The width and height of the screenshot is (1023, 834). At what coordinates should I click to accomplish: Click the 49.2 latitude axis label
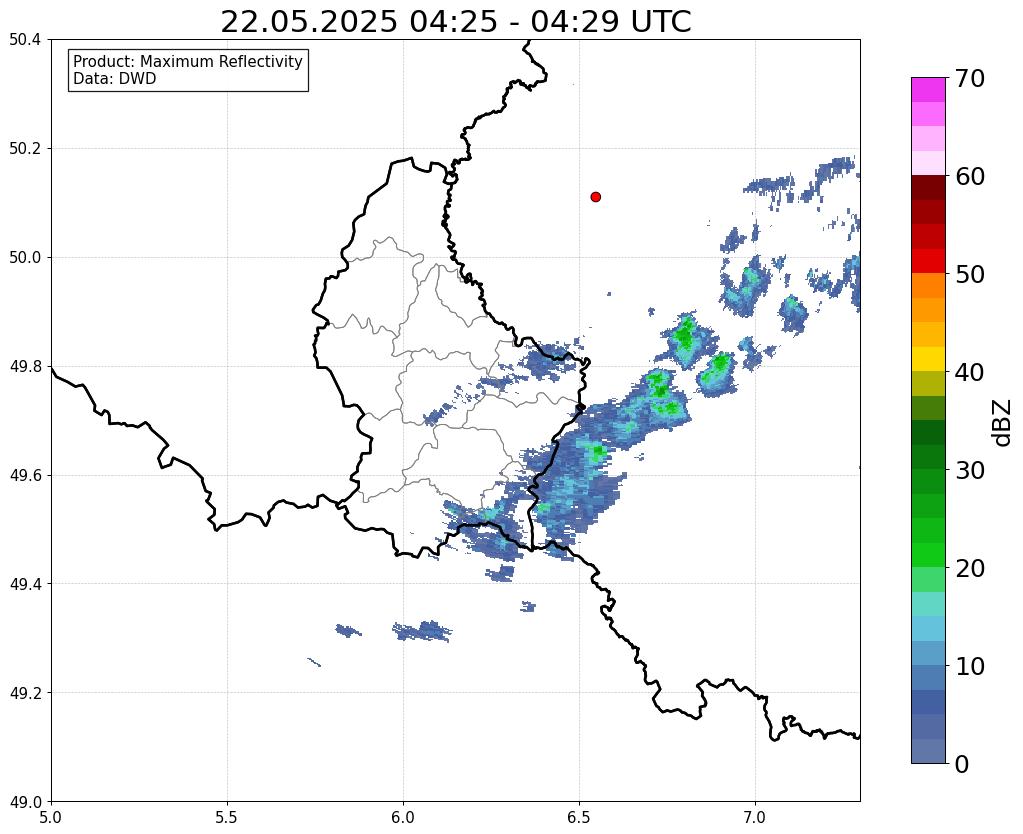[x=25, y=692]
